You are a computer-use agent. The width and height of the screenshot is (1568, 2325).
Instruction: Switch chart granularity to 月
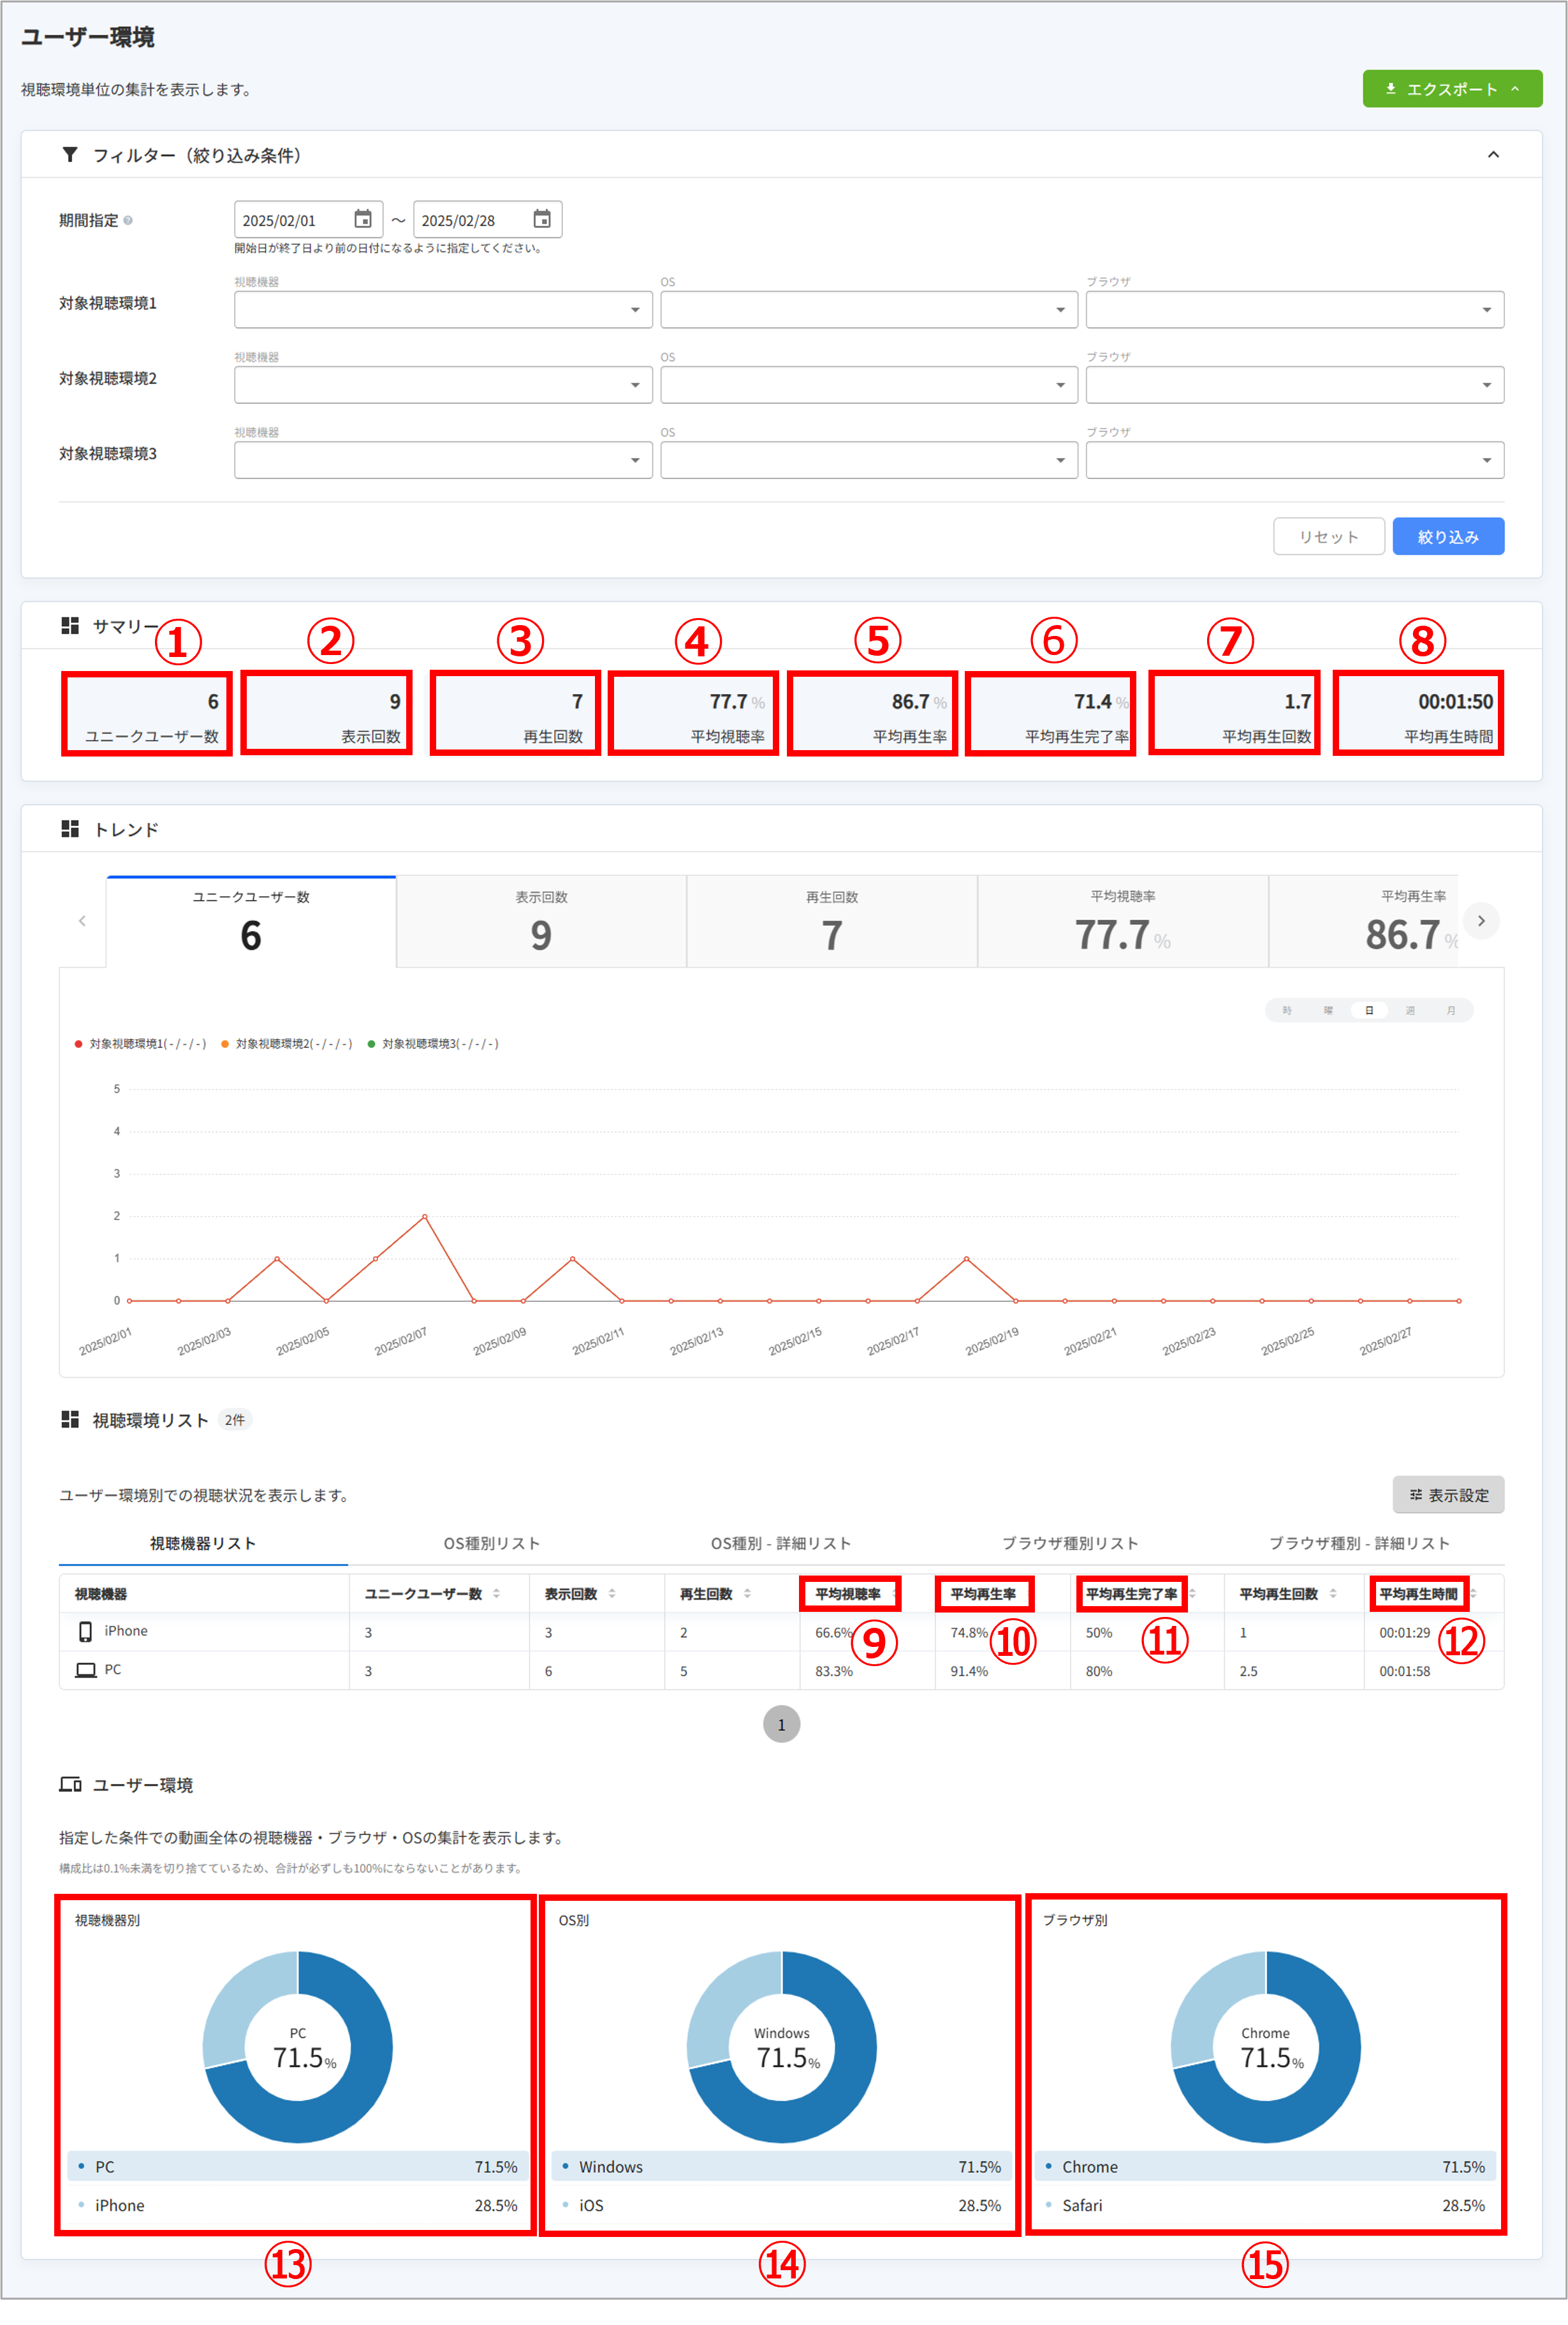pos(1450,1010)
